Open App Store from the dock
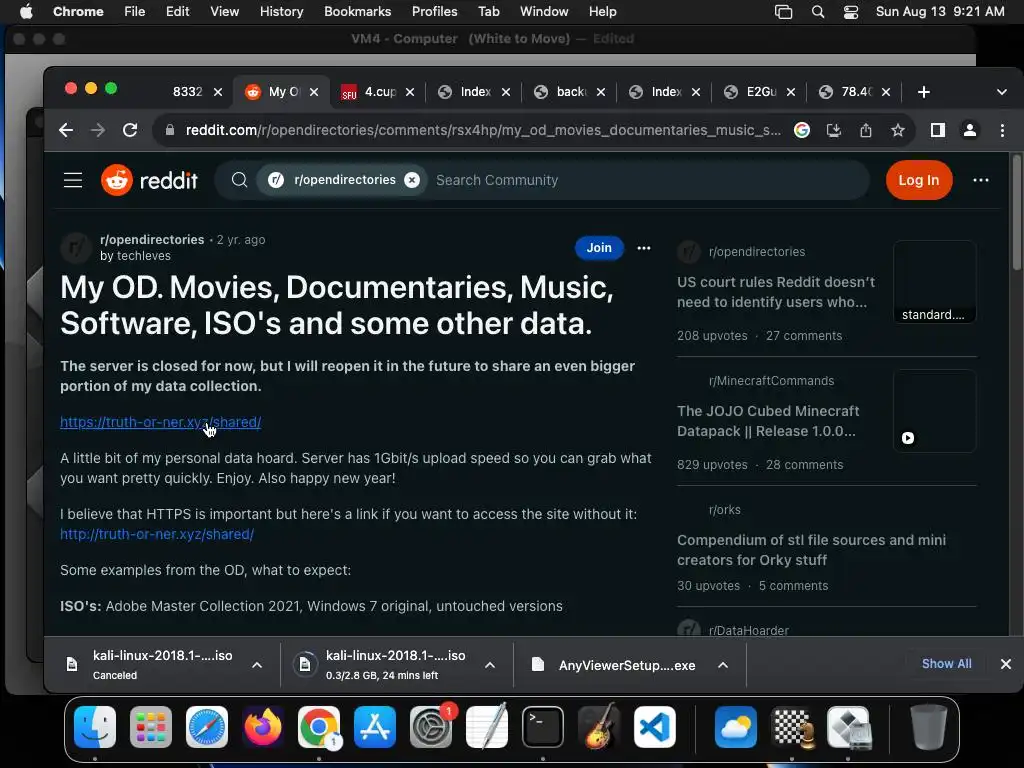Viewport: 1024px width, 768px height. click(375, 727)
